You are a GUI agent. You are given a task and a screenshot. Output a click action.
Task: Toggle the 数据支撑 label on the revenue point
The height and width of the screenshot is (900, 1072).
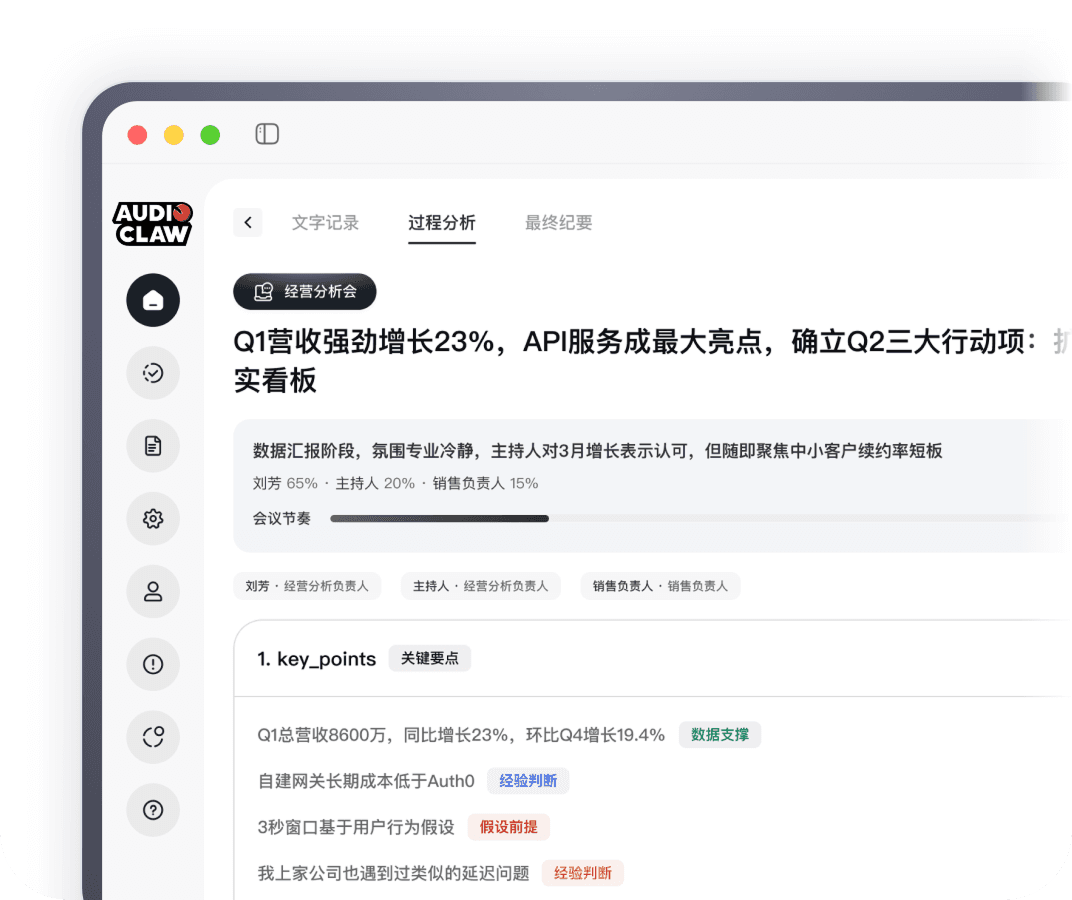[x=720, y=734]
